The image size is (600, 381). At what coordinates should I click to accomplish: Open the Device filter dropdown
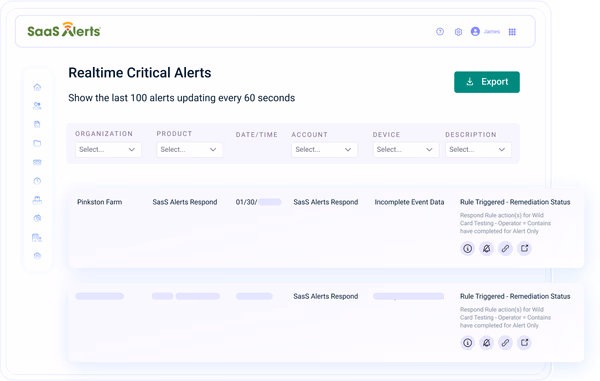coord(406,150)
